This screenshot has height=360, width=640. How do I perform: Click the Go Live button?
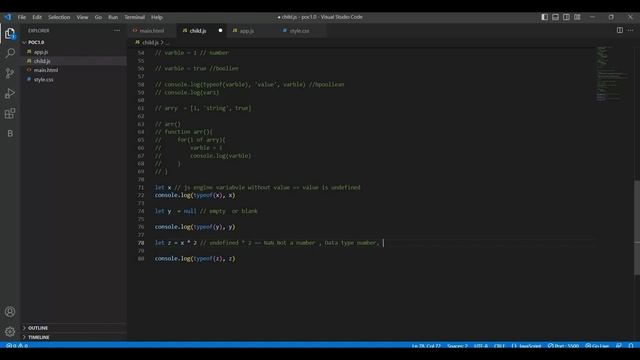click(x=597, y=346)
